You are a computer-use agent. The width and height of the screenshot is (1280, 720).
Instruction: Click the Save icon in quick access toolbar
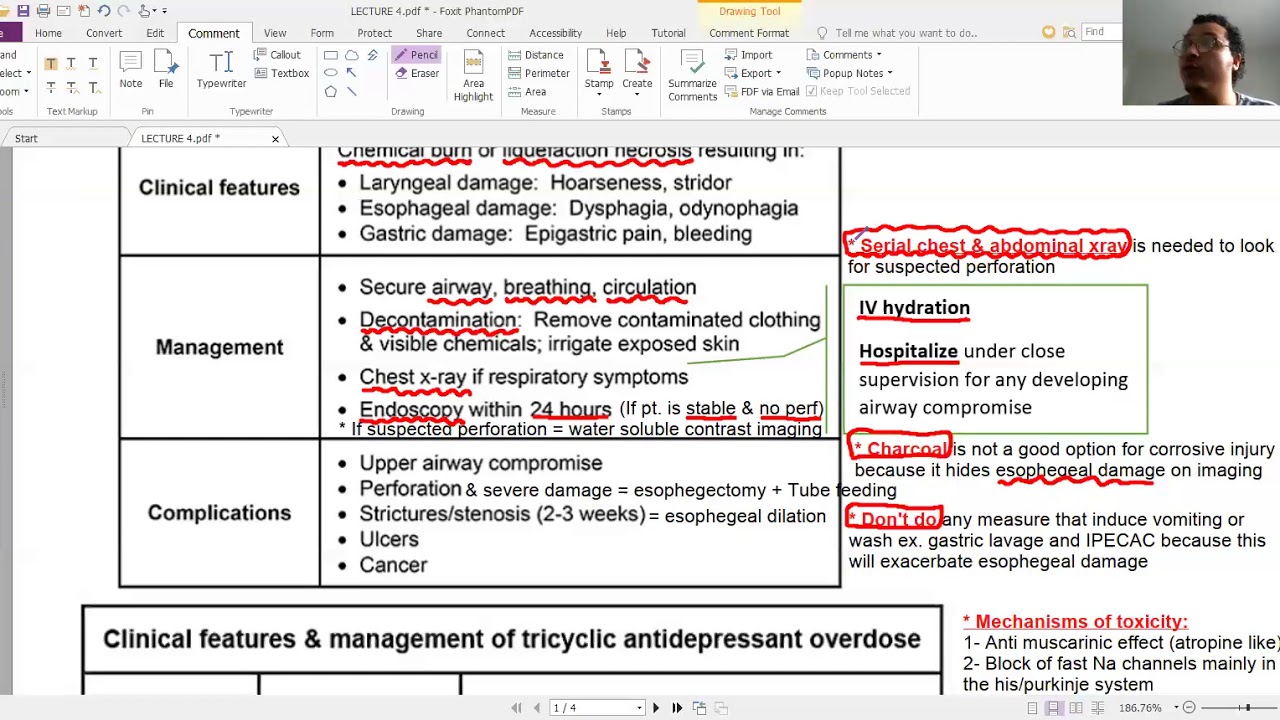coord(23,11)
